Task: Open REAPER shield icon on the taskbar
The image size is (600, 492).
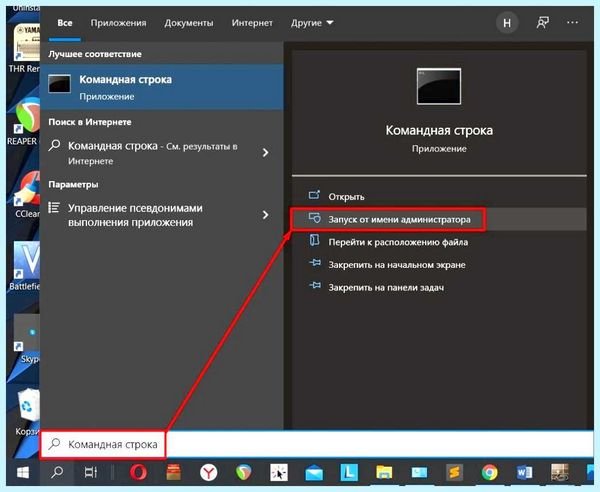Action: tap(243, 473)
